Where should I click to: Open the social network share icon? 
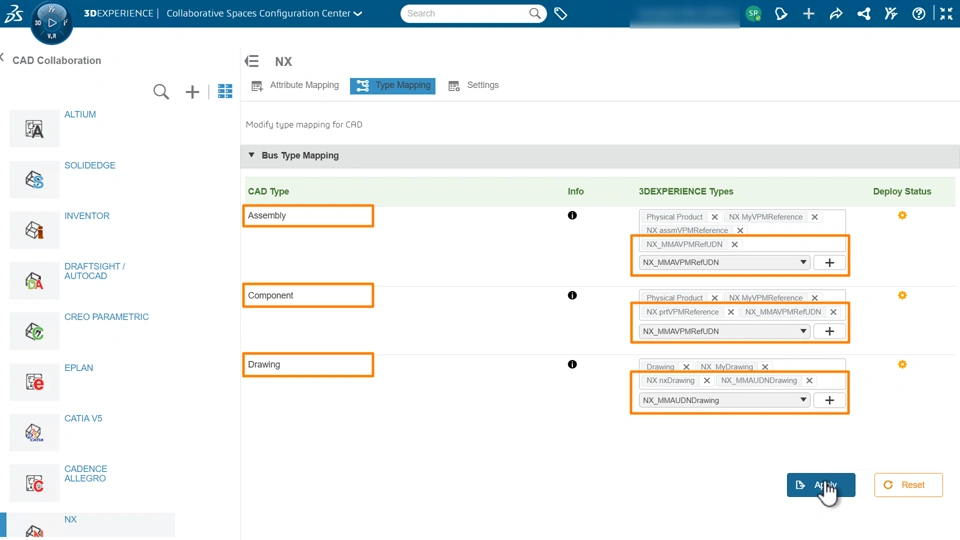click(x=863, y=13)
